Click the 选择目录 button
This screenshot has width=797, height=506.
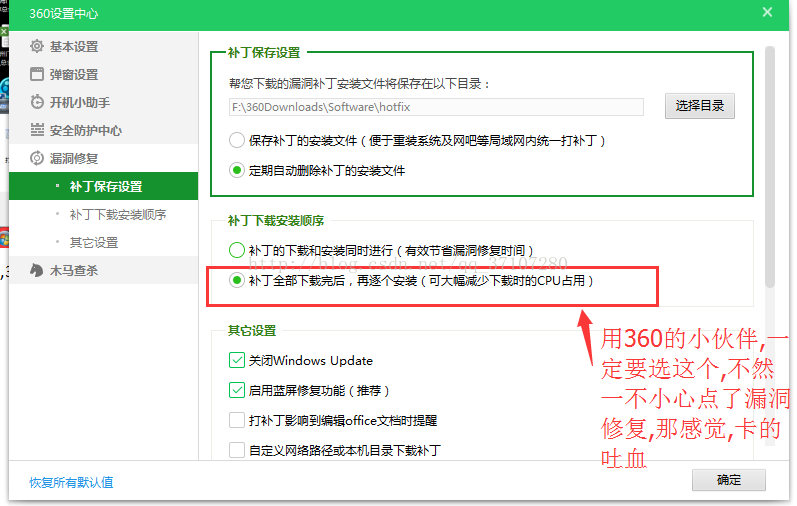tap(699, 106)
